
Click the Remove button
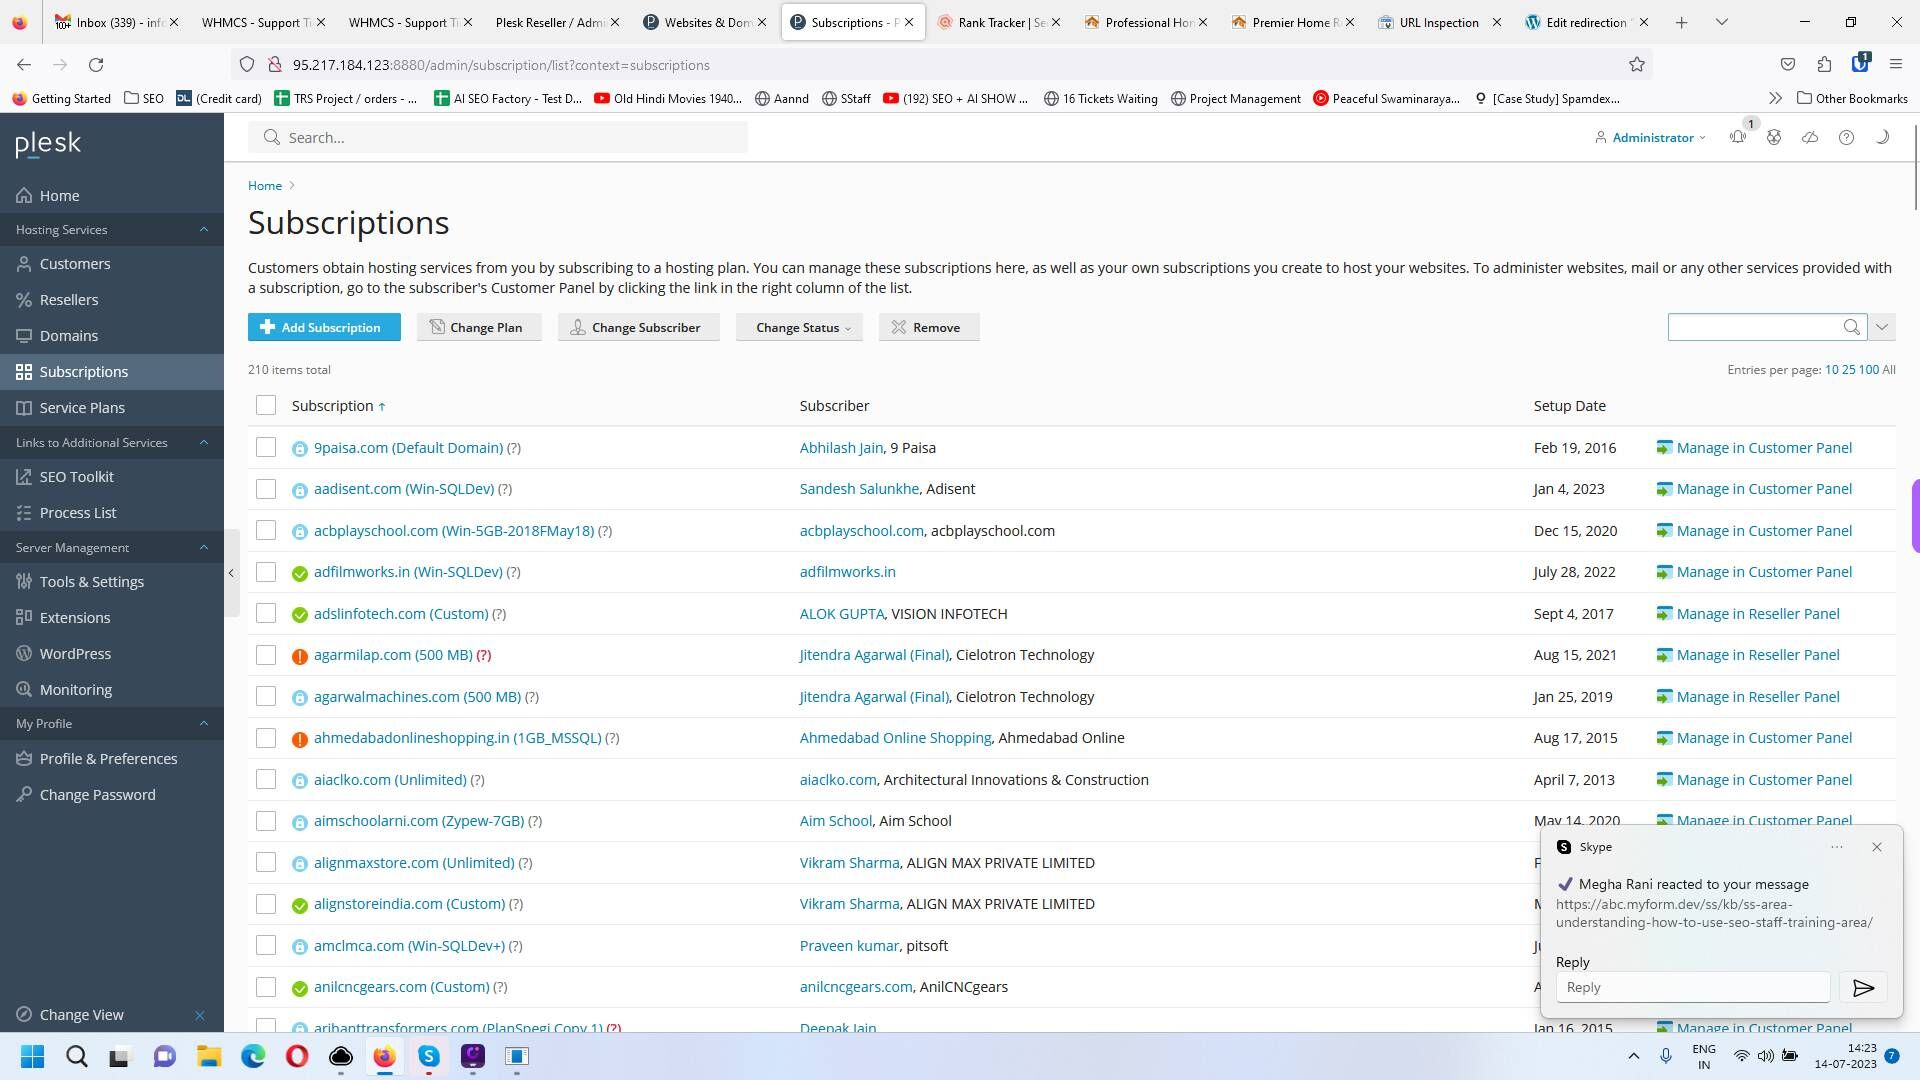pos(928,327)
